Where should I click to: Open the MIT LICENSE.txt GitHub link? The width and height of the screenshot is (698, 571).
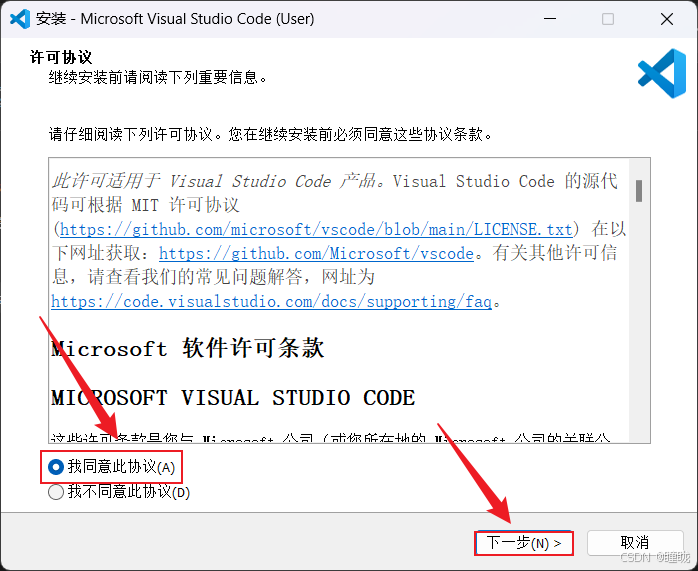(316, 230)
